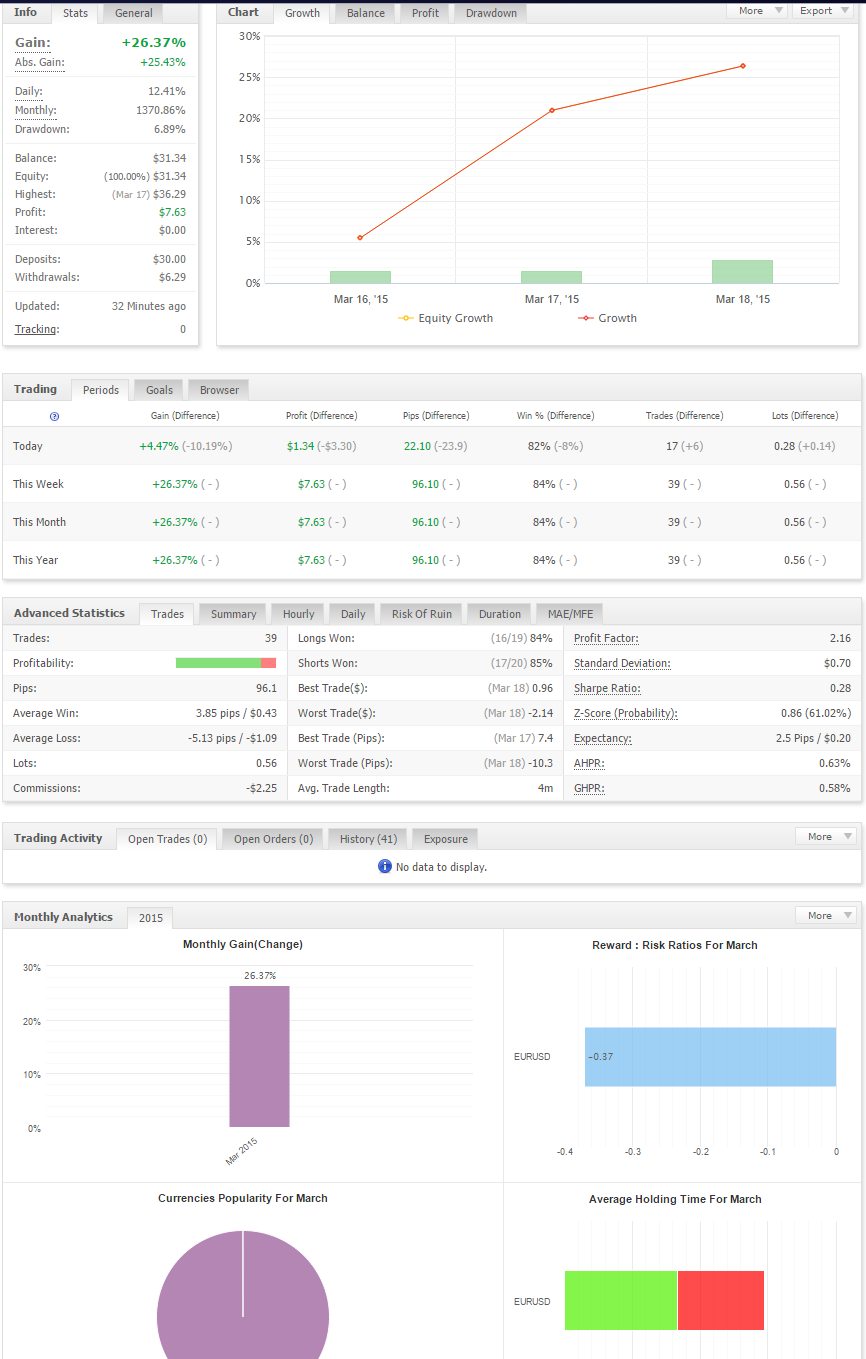Click the GHPR label
This screenshot has height=1359, width=866.
click(590, 788)
